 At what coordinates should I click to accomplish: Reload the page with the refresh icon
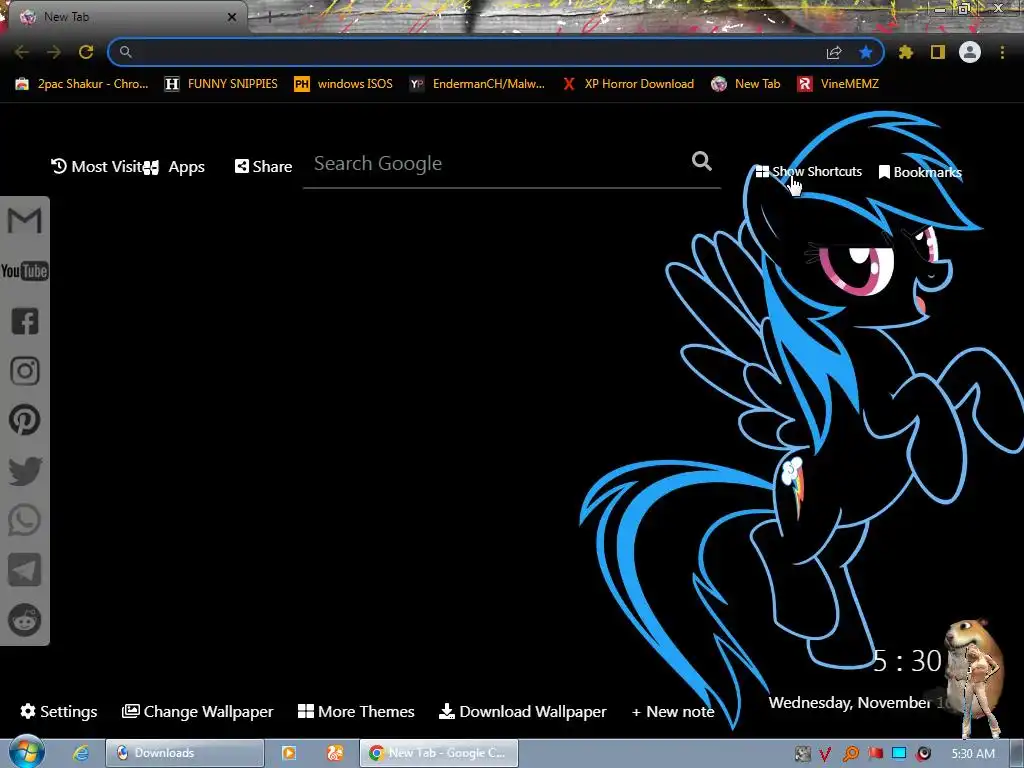click(86, 52)
